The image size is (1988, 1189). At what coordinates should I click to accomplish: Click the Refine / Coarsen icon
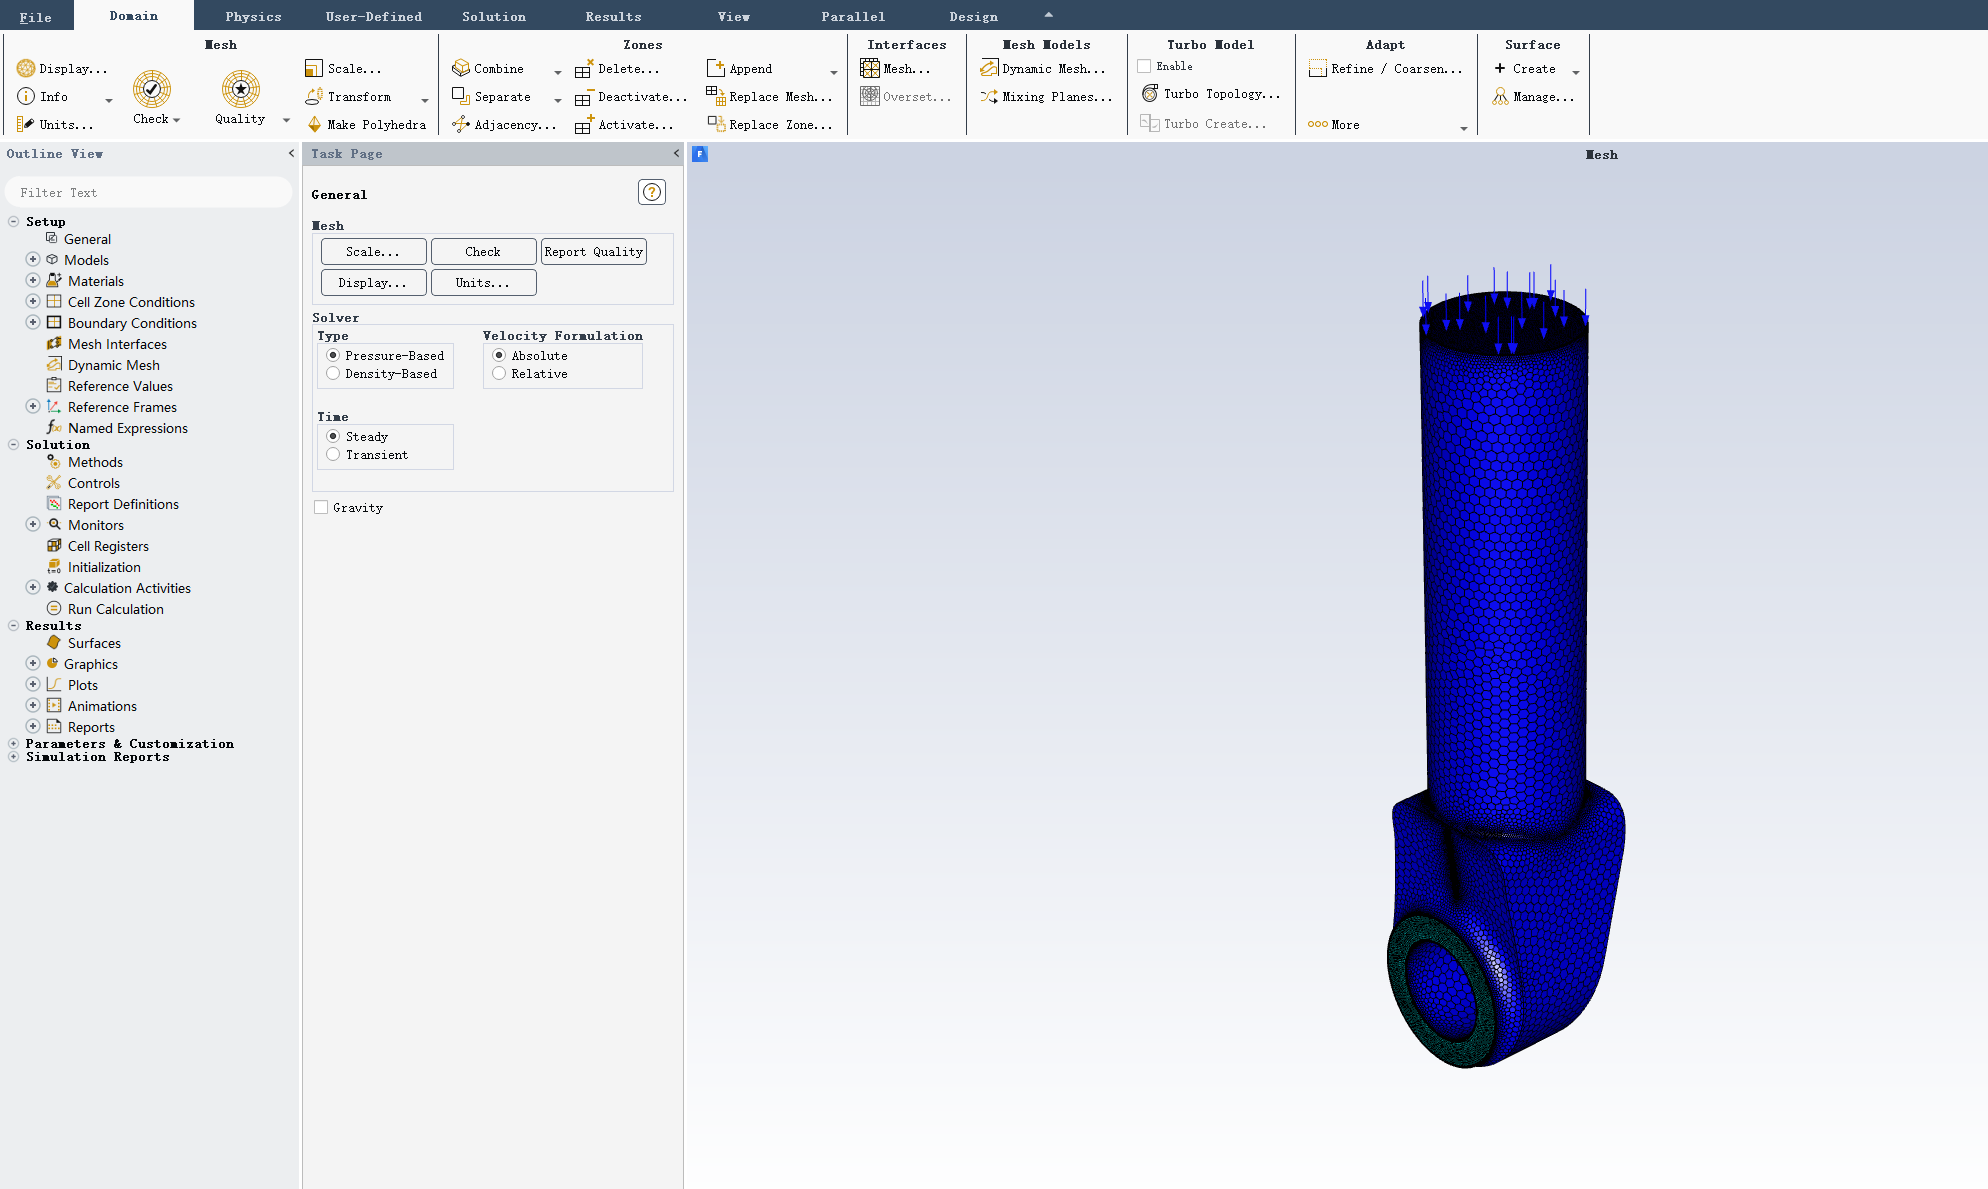point(1318,68)
